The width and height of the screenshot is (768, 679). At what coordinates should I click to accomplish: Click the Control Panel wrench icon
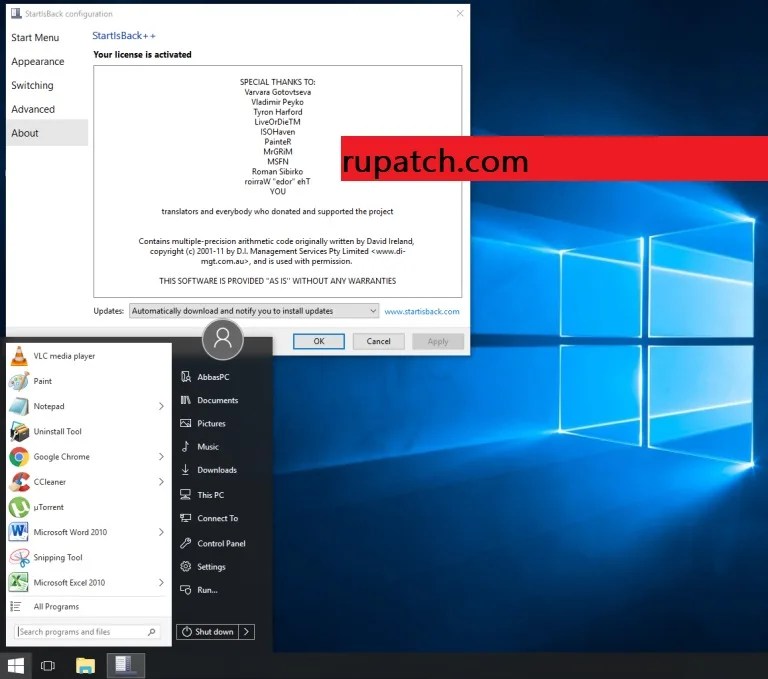pos(186,543)
